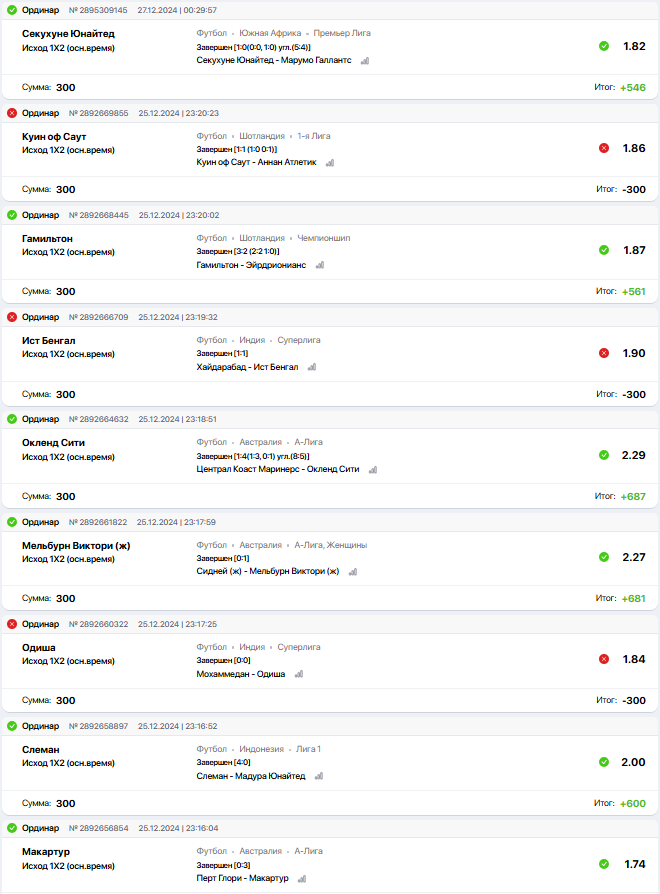Image resolution: width=660 pixels, height=894 pixels.
Task: Click stats icon beside Куин оф Саут - Аннан Атлетик
Action: (329, 162)
